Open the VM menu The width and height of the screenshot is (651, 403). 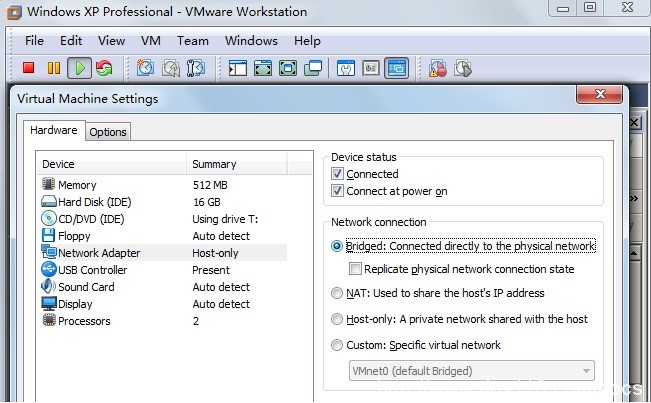click(x=151, y=41)
